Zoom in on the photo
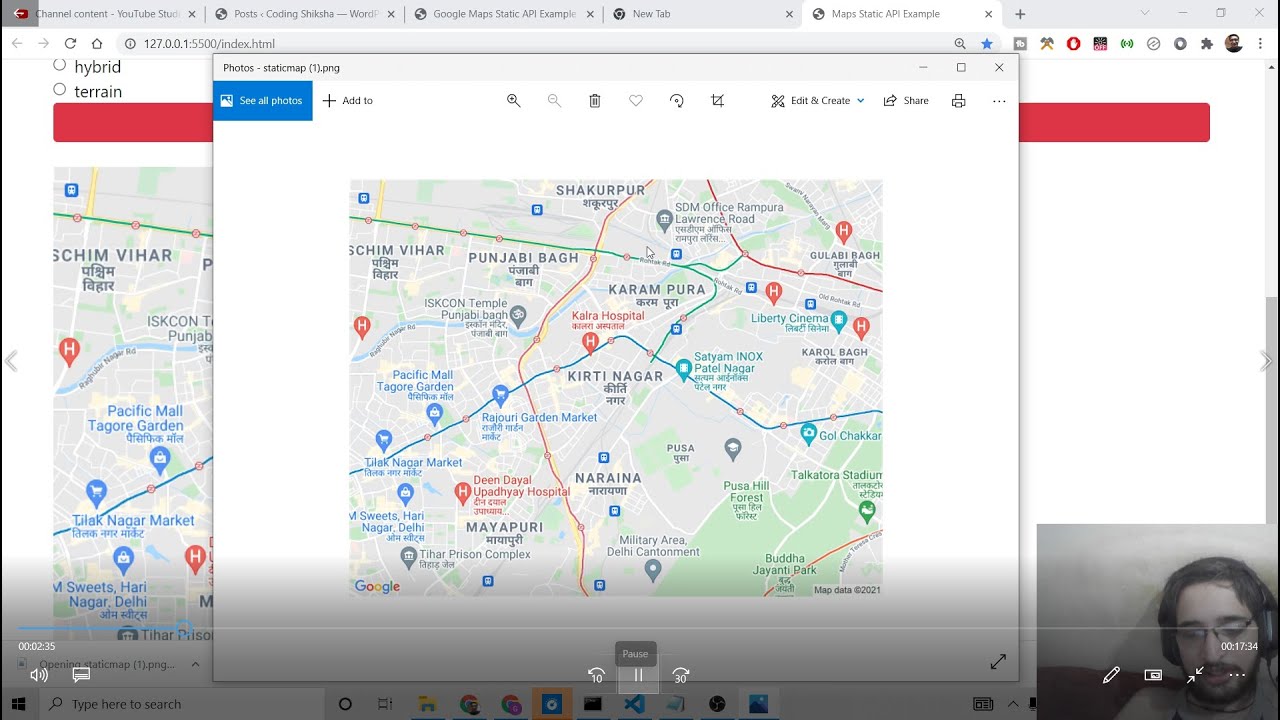The image size is (1280, 720). [x=514, y=101]
